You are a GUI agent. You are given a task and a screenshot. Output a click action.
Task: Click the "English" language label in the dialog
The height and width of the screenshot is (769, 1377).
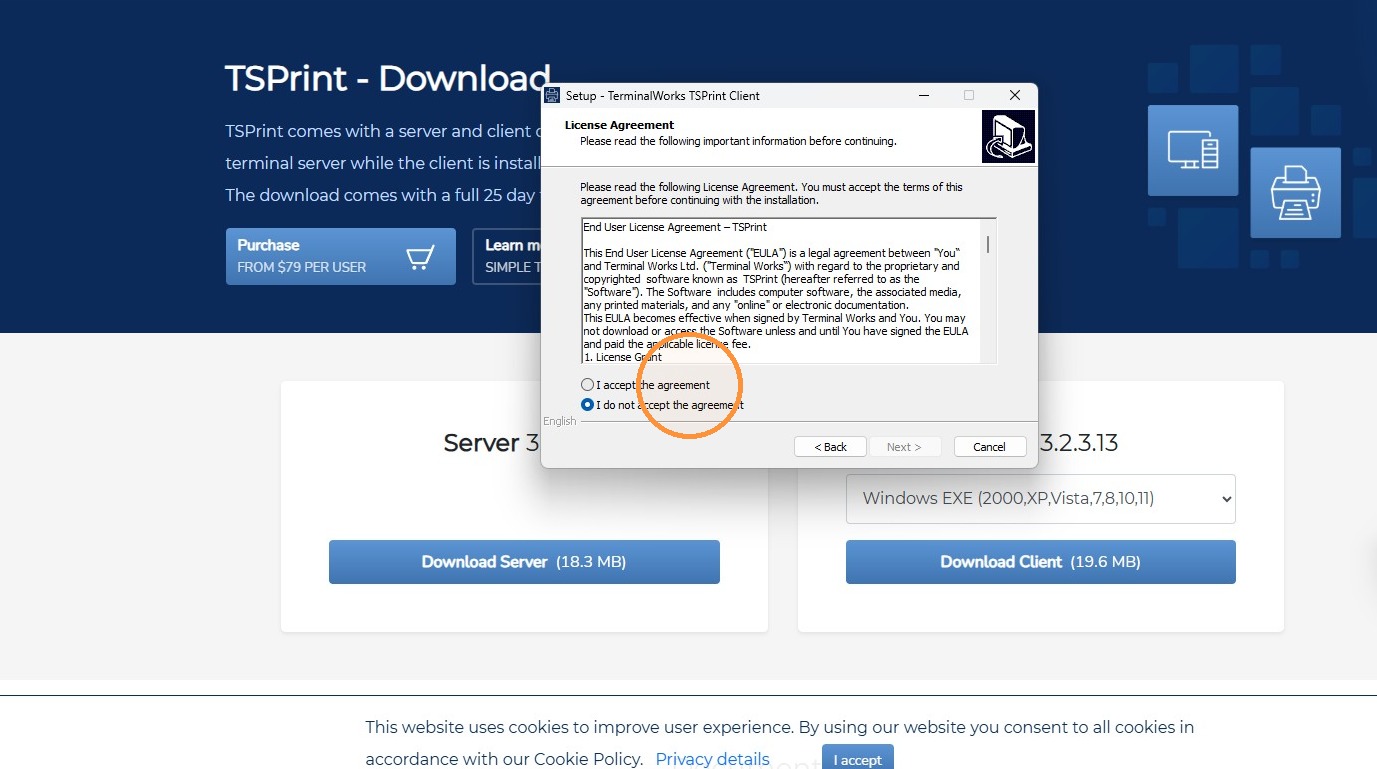coord(560,421)
